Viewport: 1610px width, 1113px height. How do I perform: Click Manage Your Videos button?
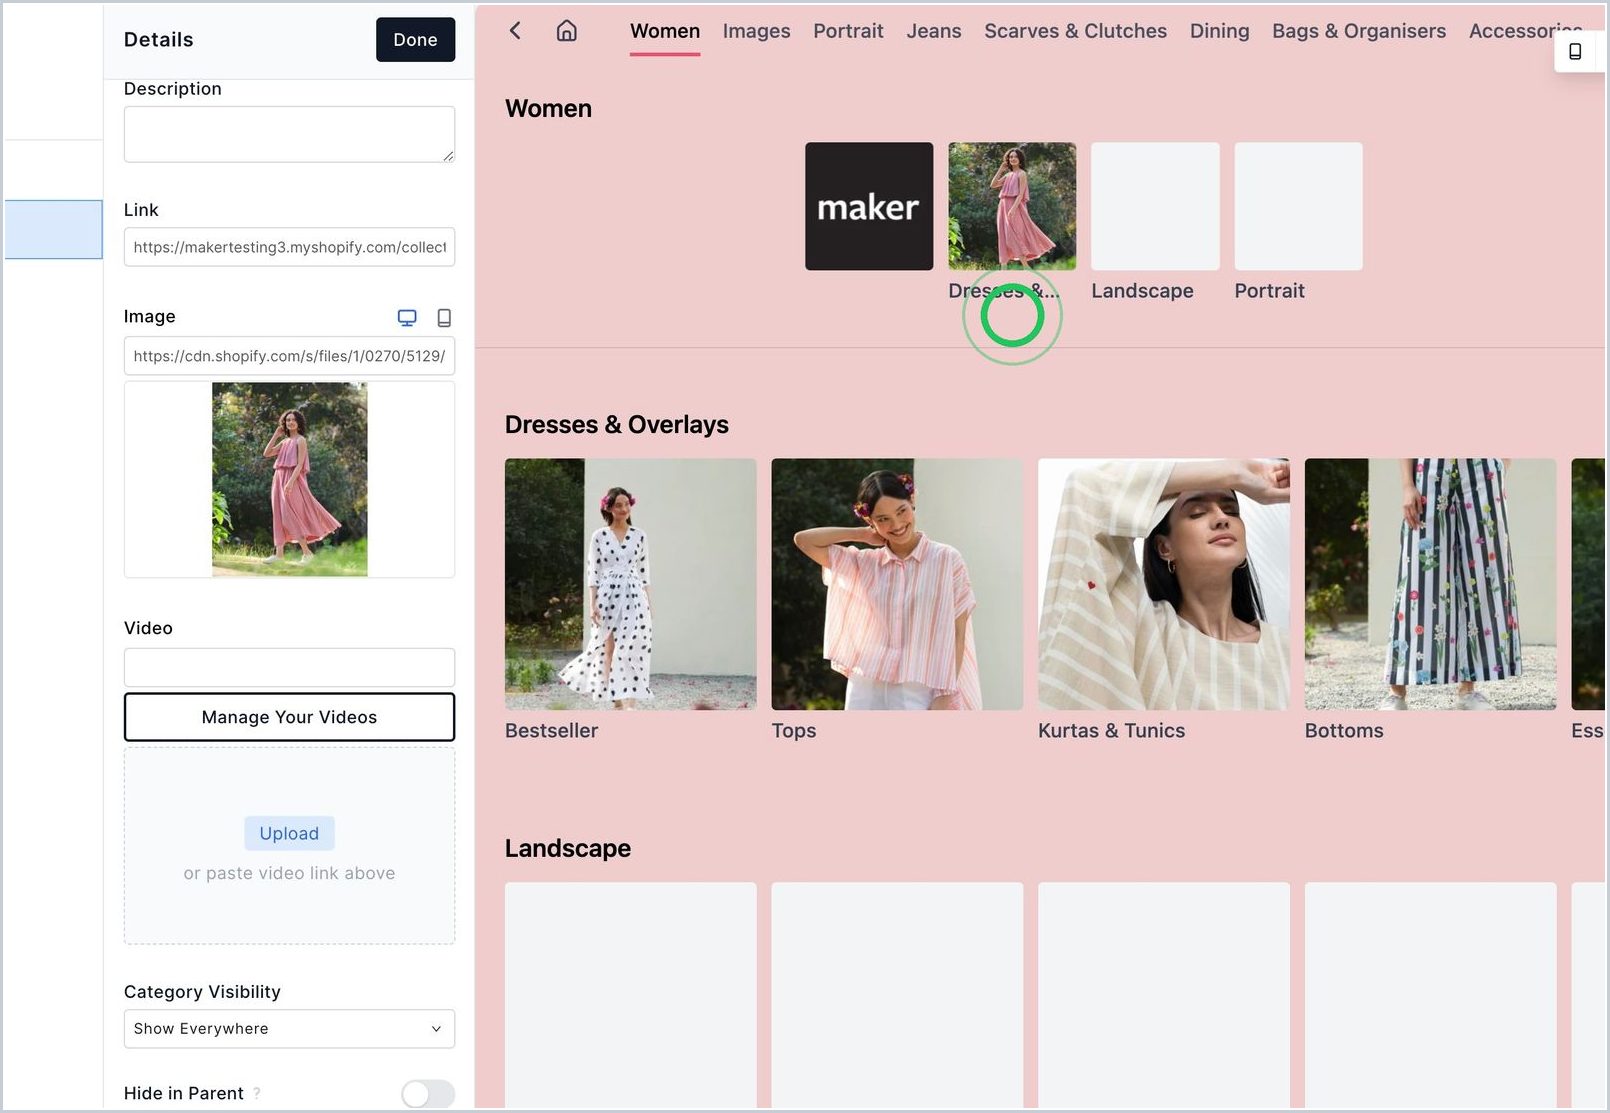[x=289, y=717]
